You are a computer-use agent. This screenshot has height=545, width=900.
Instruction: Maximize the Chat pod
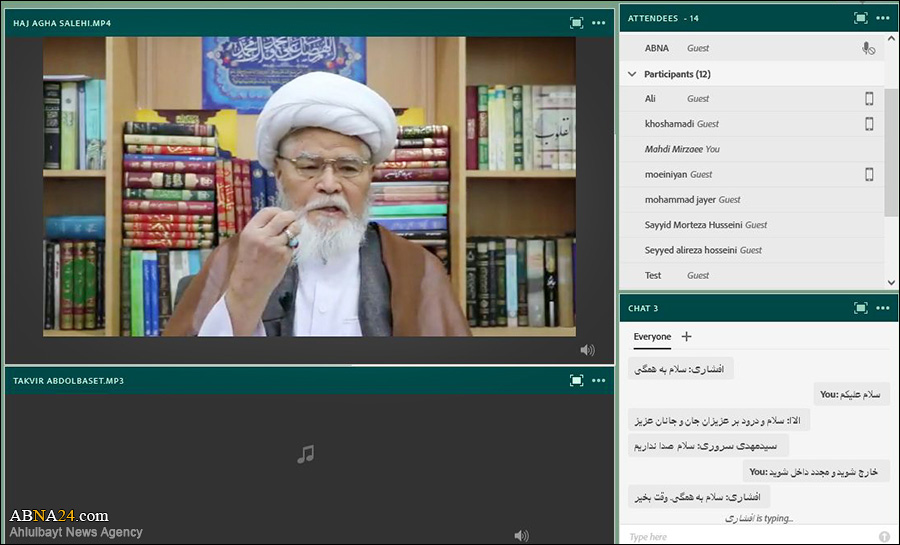pos(860,308)
